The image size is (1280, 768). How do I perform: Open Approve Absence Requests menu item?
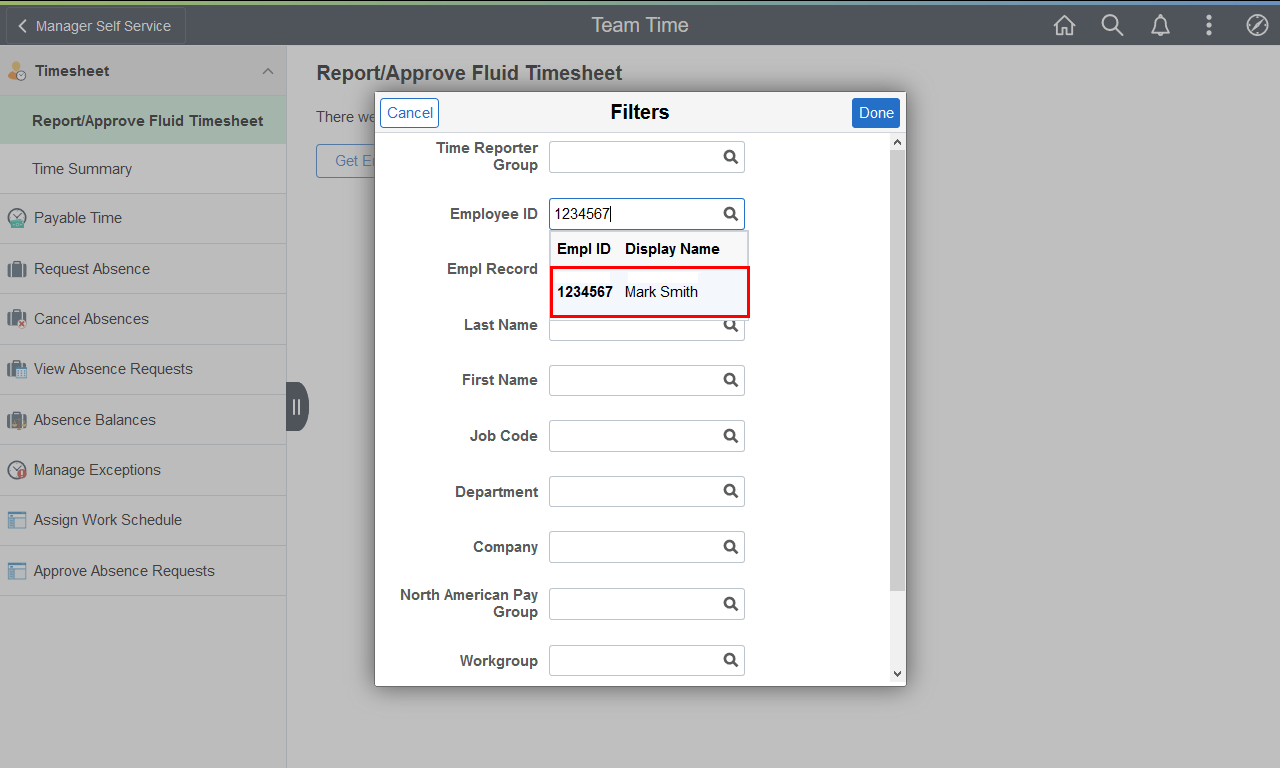click(x=143, y=571)
